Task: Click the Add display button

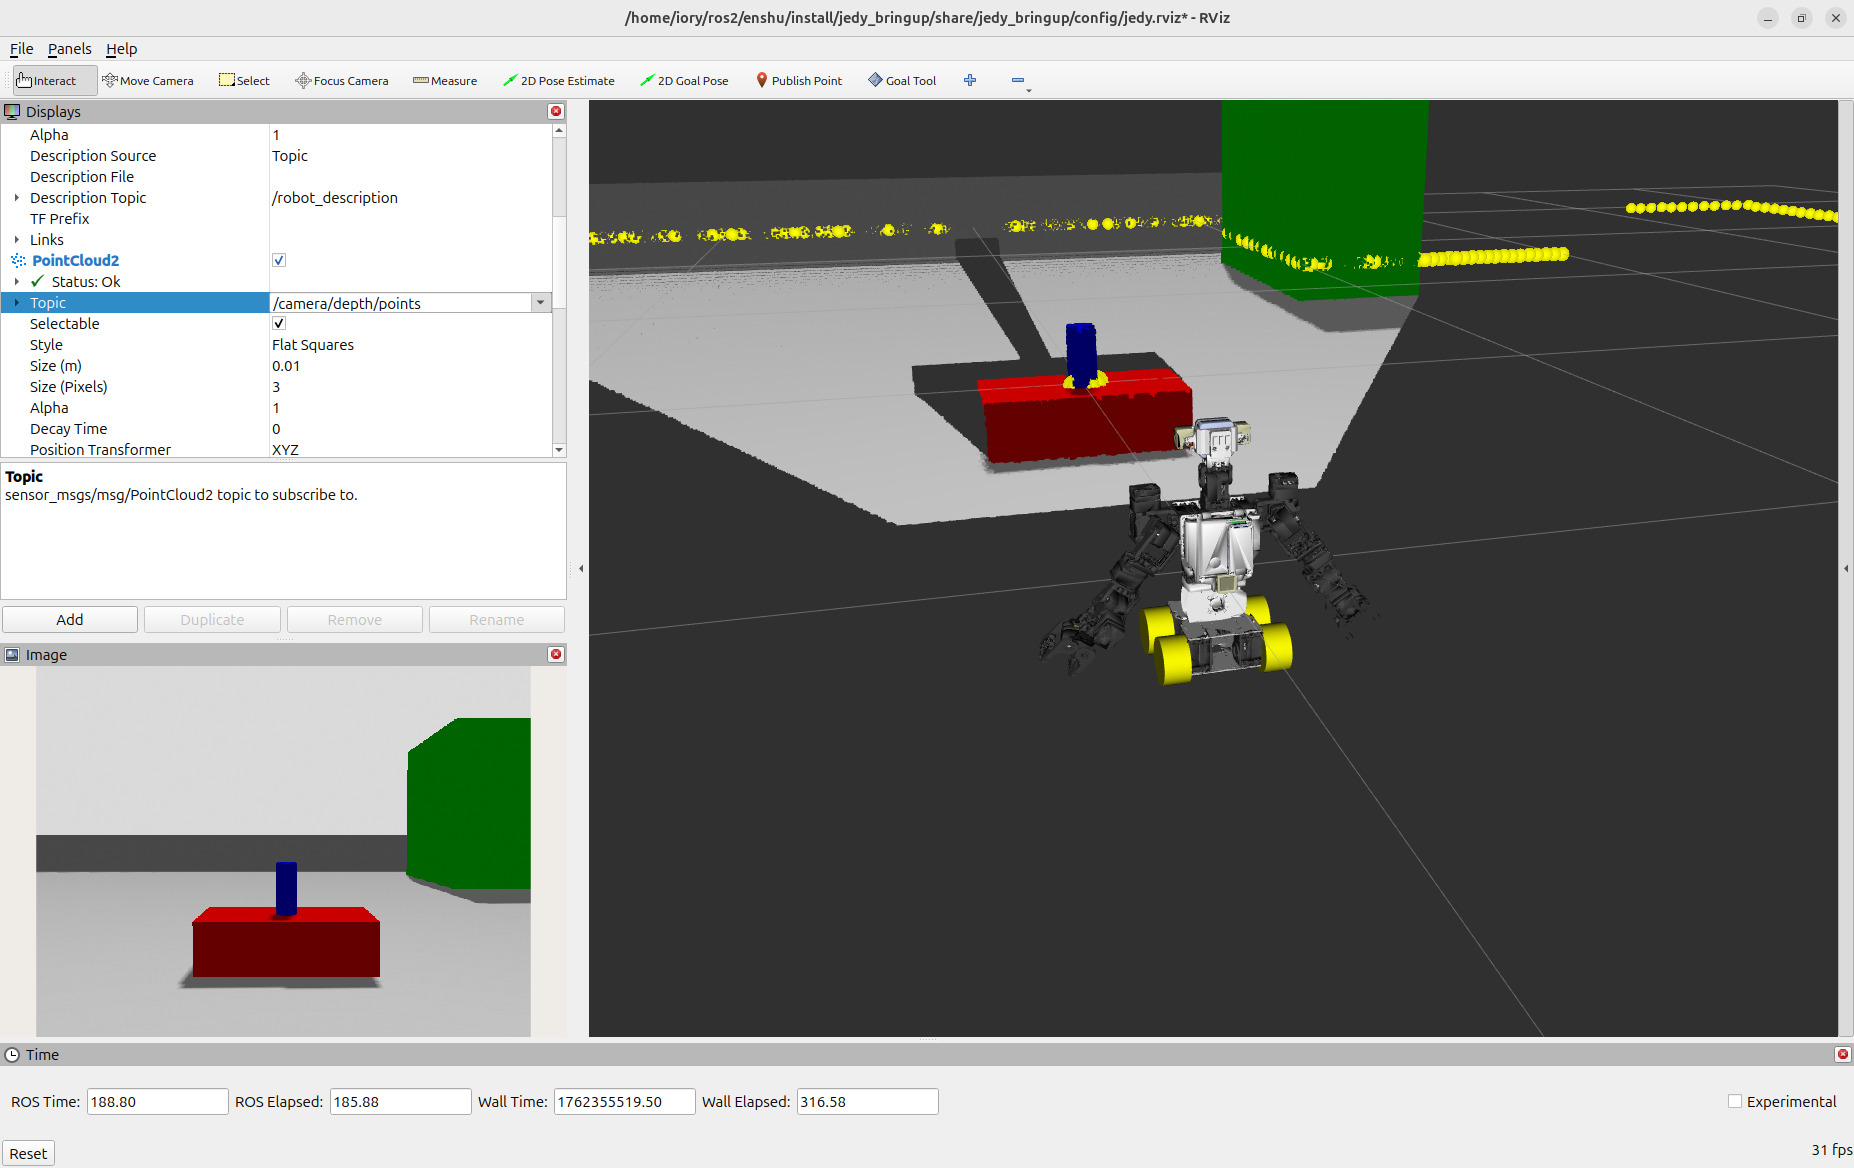Action: tap(70, 620)
